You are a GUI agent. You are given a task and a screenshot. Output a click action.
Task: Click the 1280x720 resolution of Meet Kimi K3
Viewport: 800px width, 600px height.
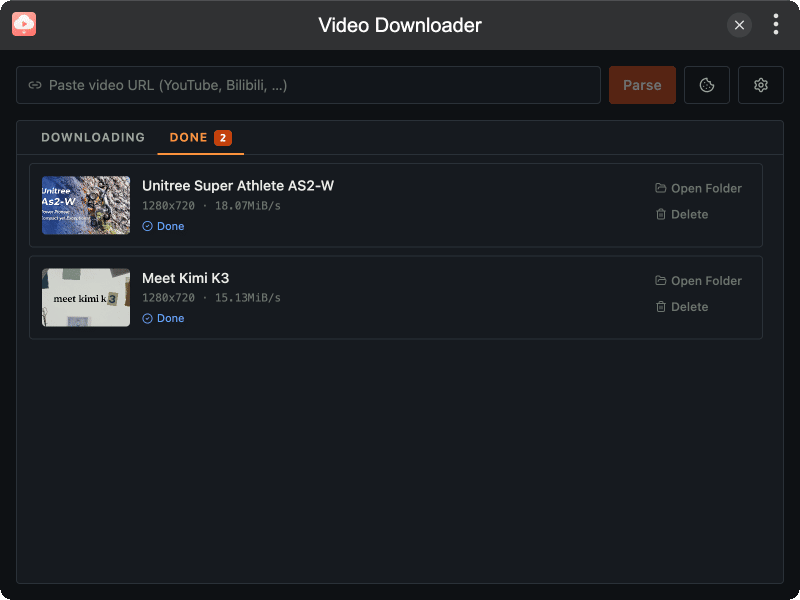pos(168,298)
